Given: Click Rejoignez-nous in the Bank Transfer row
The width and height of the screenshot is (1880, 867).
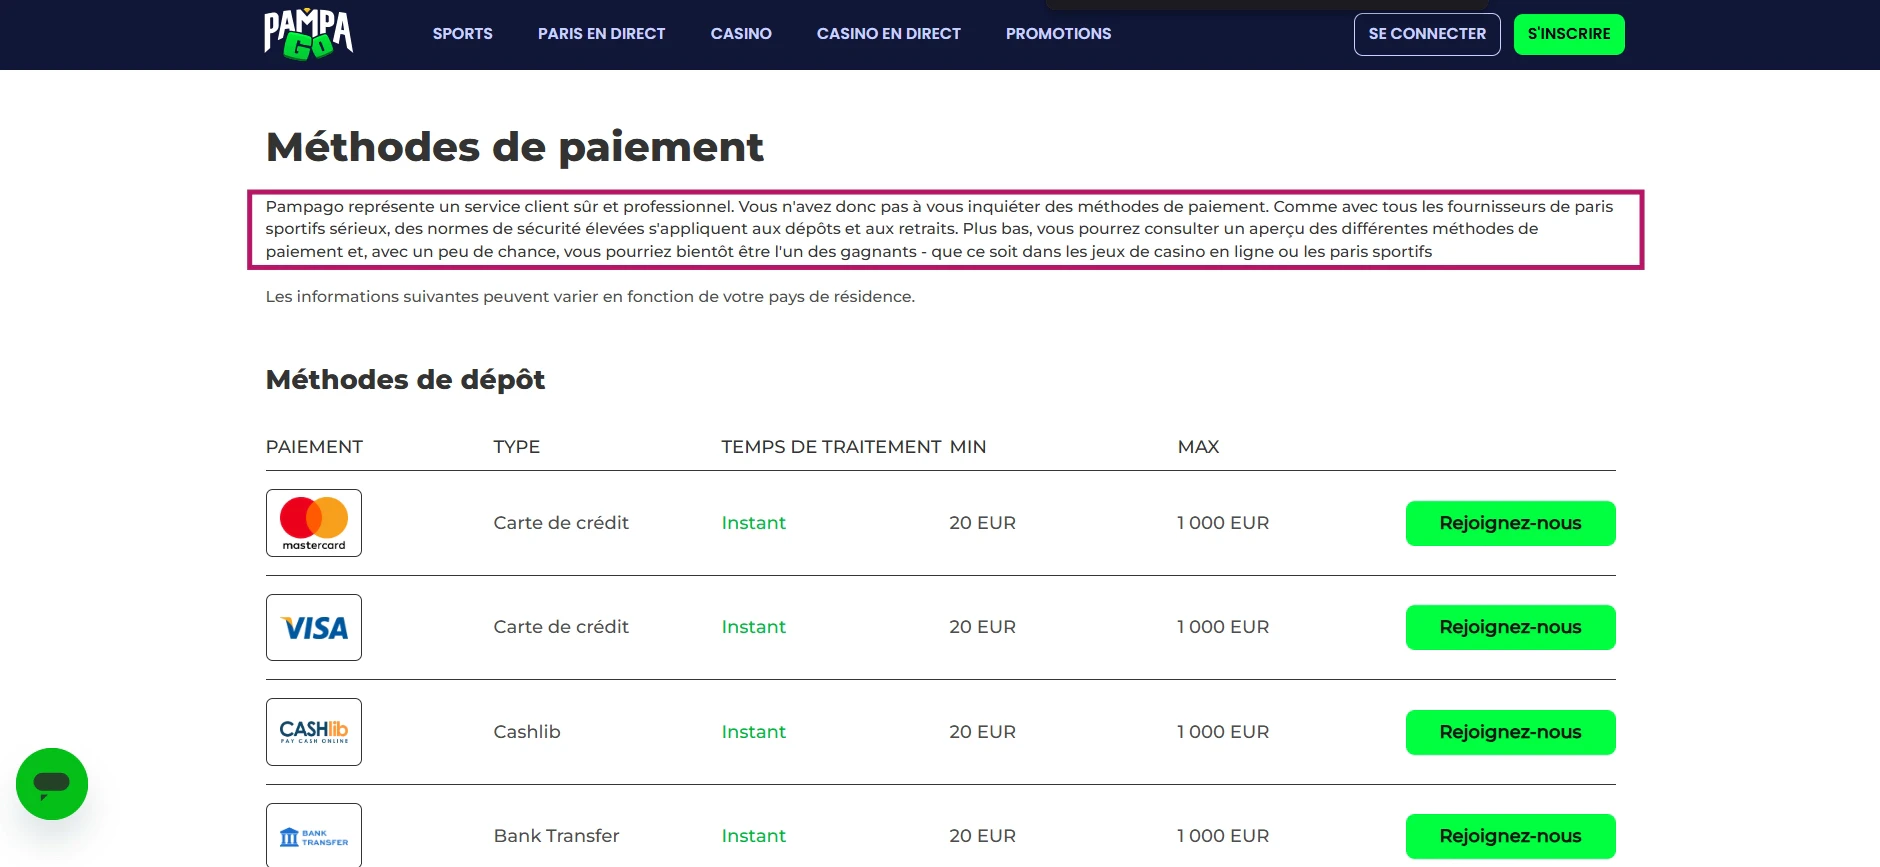Looking at the screenshot, I should (x=1510, y=836).
